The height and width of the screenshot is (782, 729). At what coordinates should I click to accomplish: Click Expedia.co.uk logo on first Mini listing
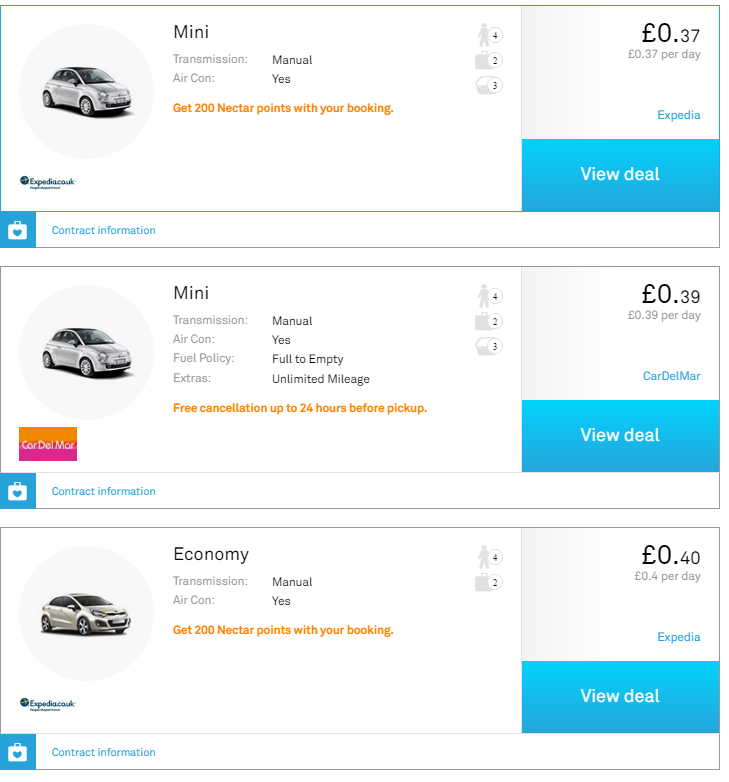[x=48, y=181]
